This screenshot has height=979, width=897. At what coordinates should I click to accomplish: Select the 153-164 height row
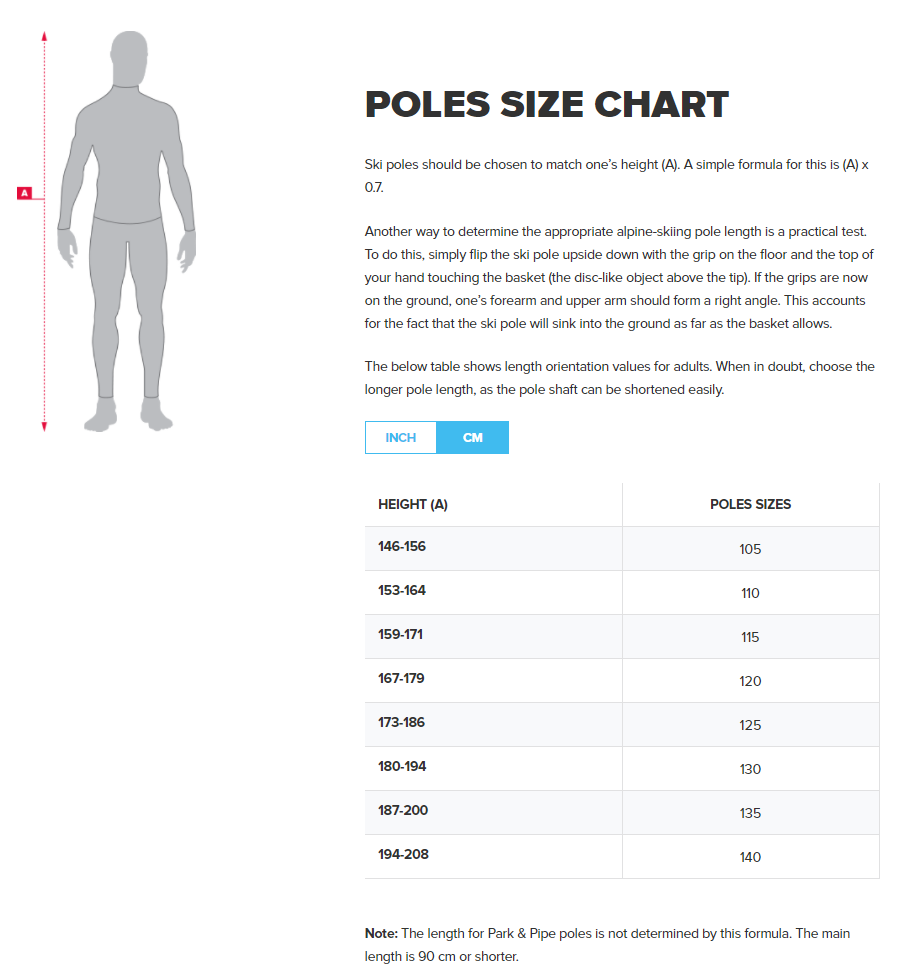pyautogui.click(x=402, y=591)
